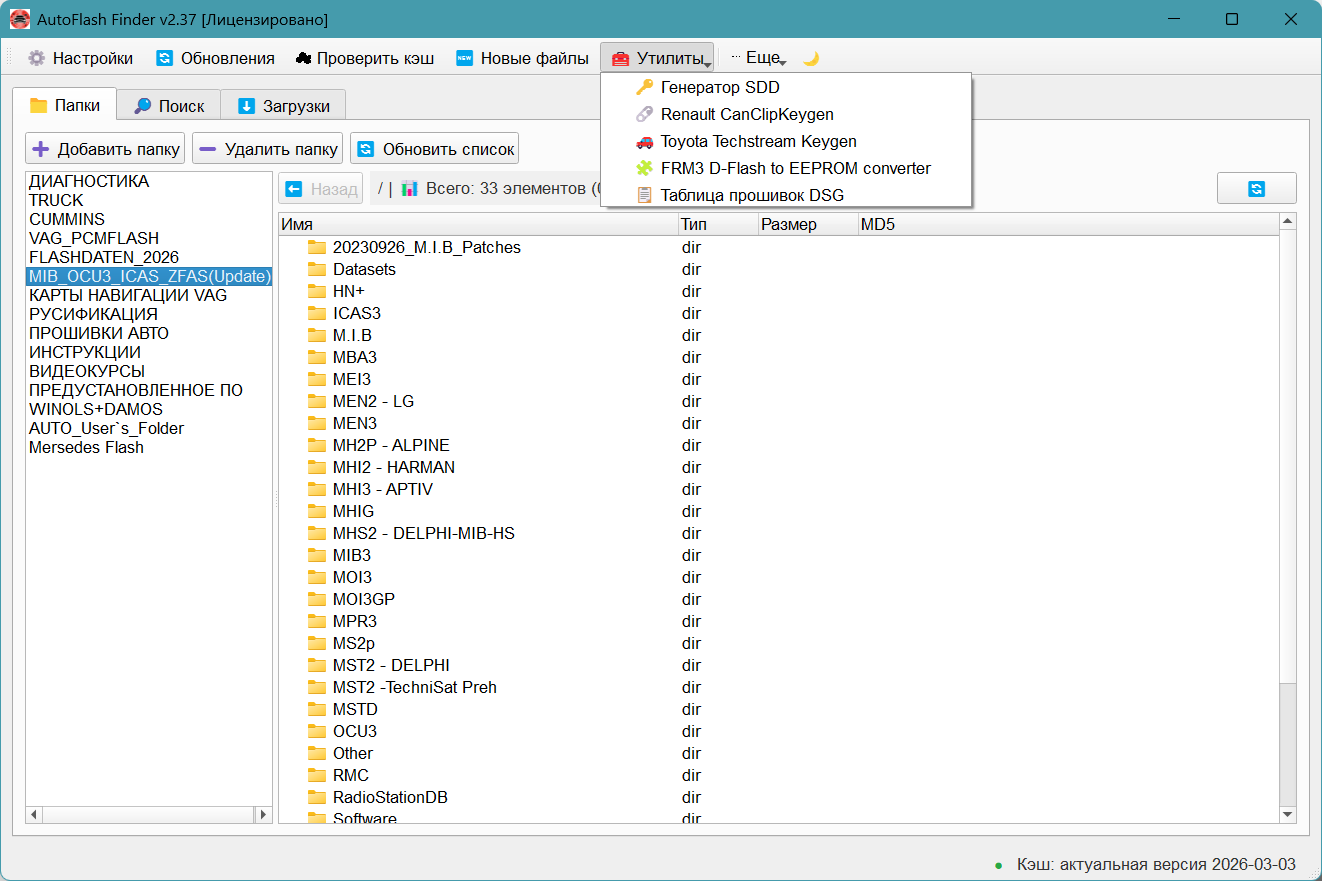Click the refresh icon button above file list

click(1256, 188)
